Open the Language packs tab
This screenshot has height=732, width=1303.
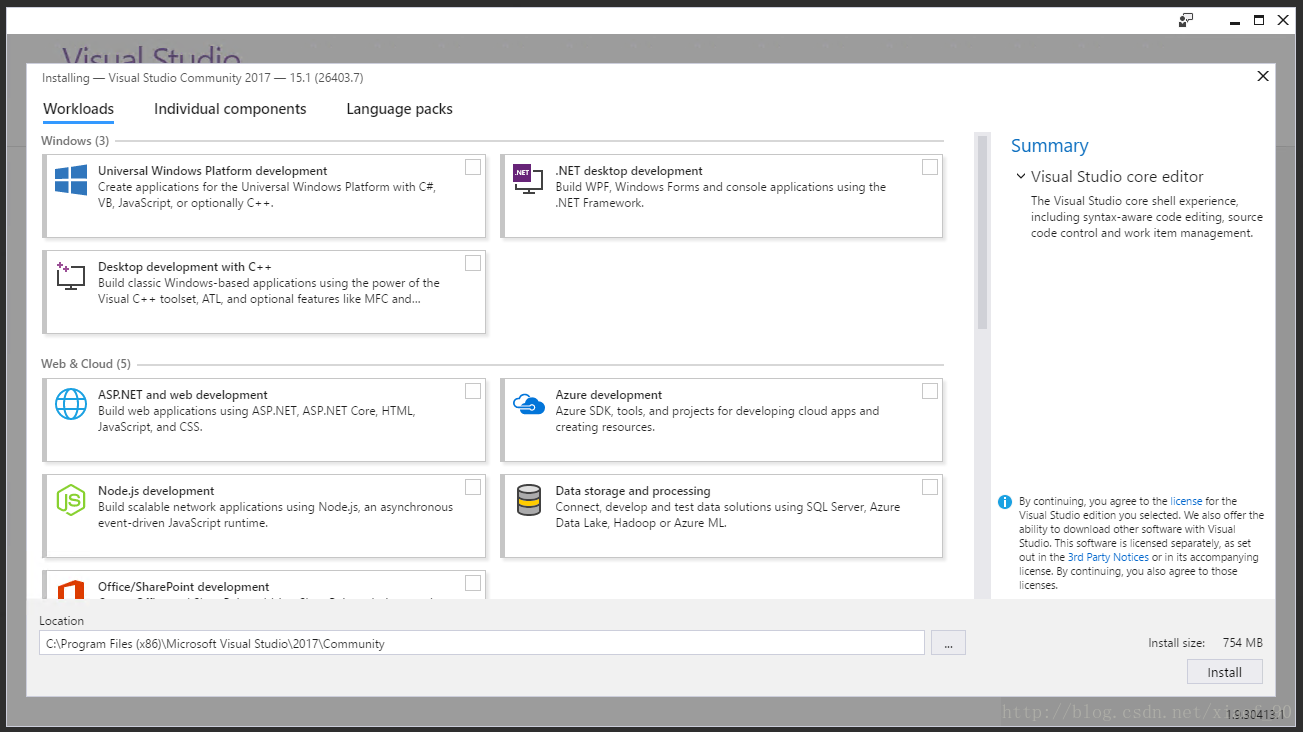[x=399, y=109]
